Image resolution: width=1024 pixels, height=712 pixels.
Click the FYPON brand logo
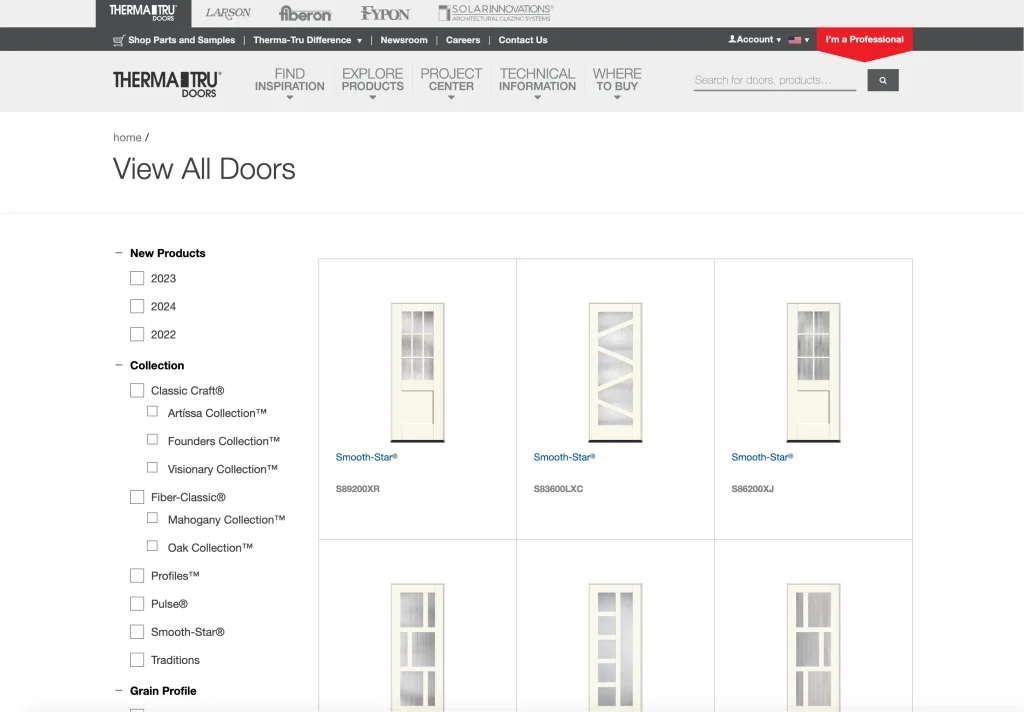point(383,13)
